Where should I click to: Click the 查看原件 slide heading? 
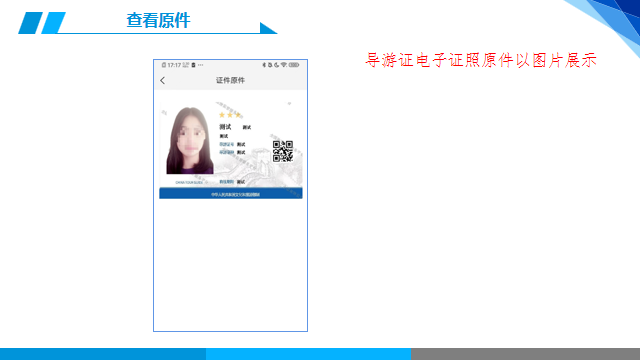point(158,20)
